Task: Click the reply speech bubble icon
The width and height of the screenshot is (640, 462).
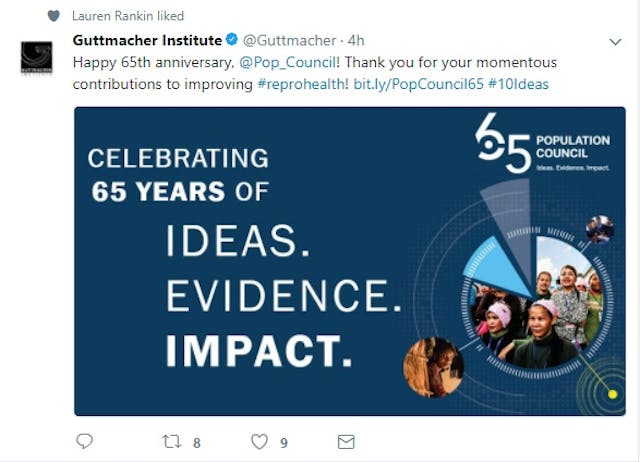Action: pyautogui.click(x=84, y=441)
